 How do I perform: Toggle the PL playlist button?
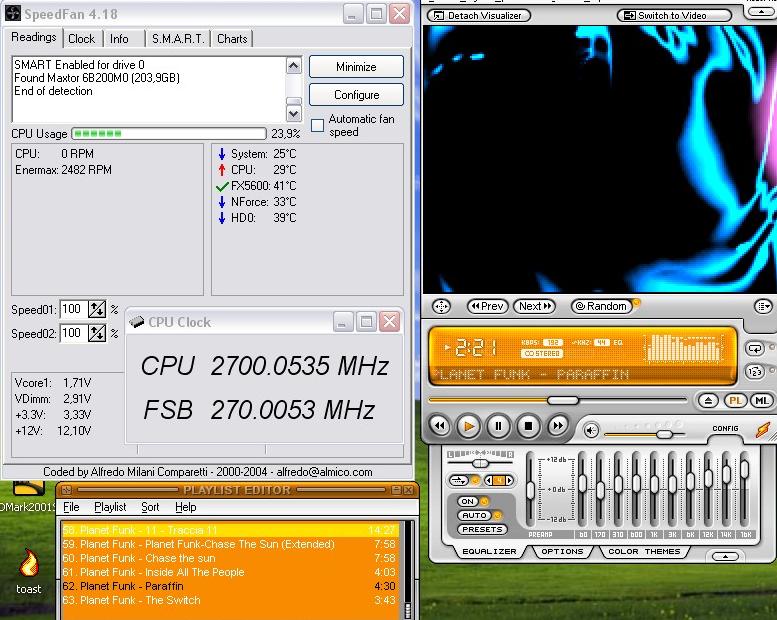735,400
